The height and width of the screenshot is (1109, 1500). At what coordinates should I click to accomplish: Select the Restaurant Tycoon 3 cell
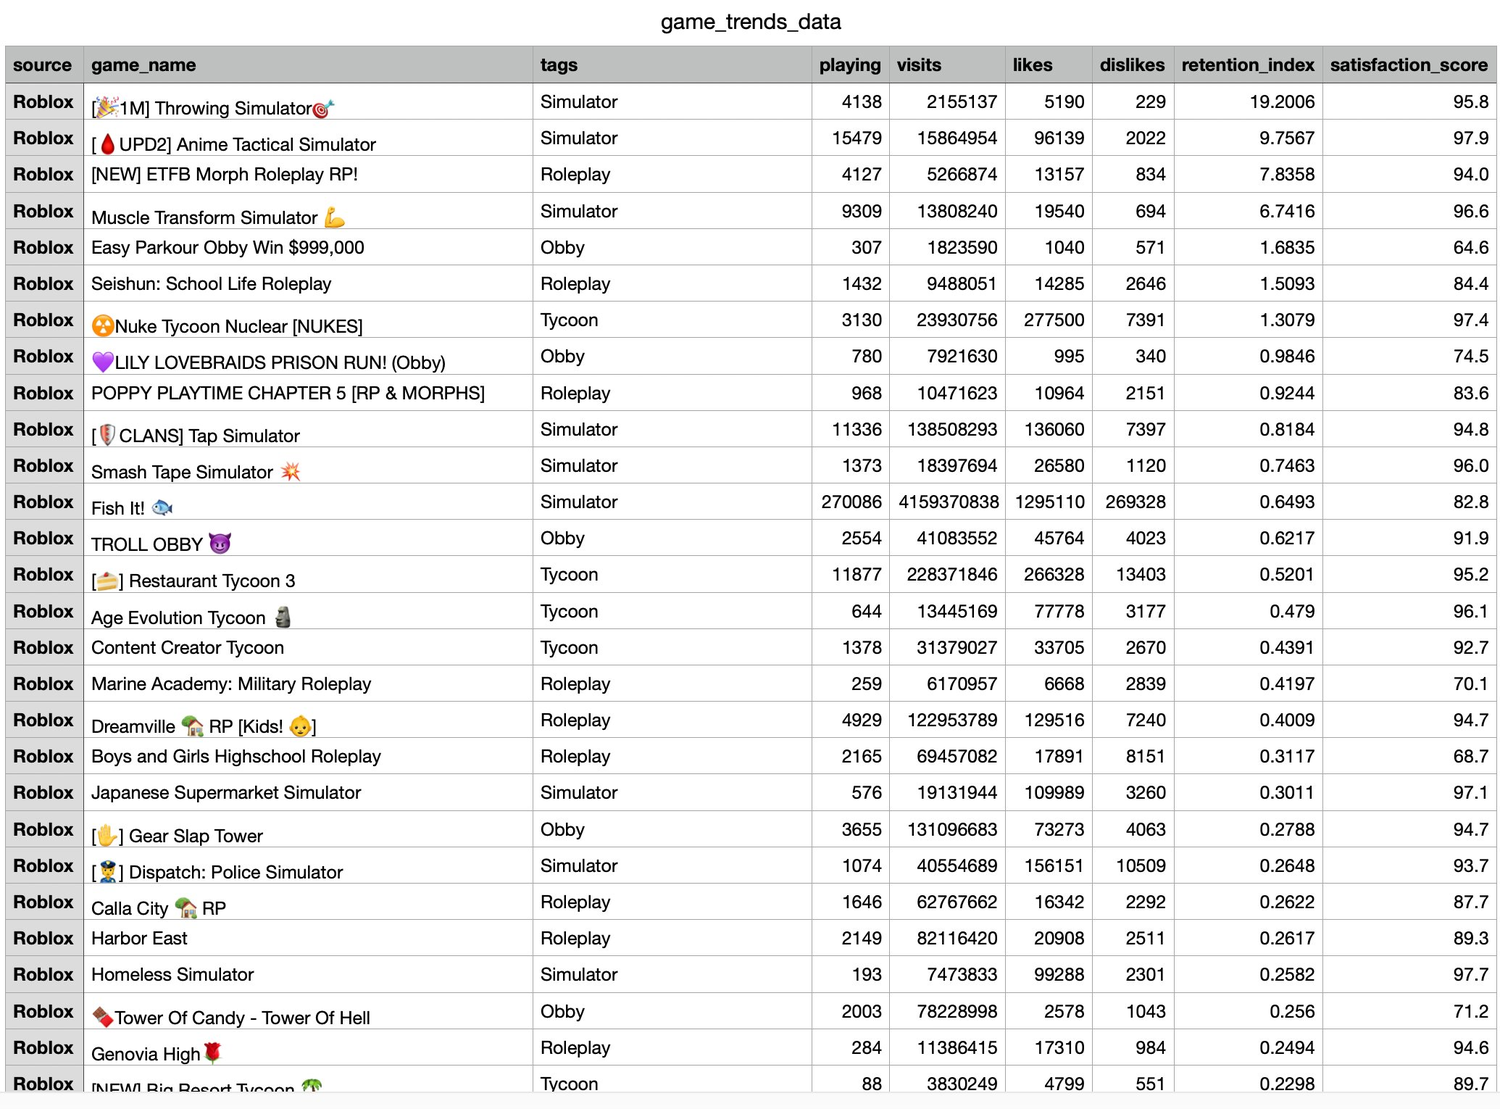click(x=308, y=574)
